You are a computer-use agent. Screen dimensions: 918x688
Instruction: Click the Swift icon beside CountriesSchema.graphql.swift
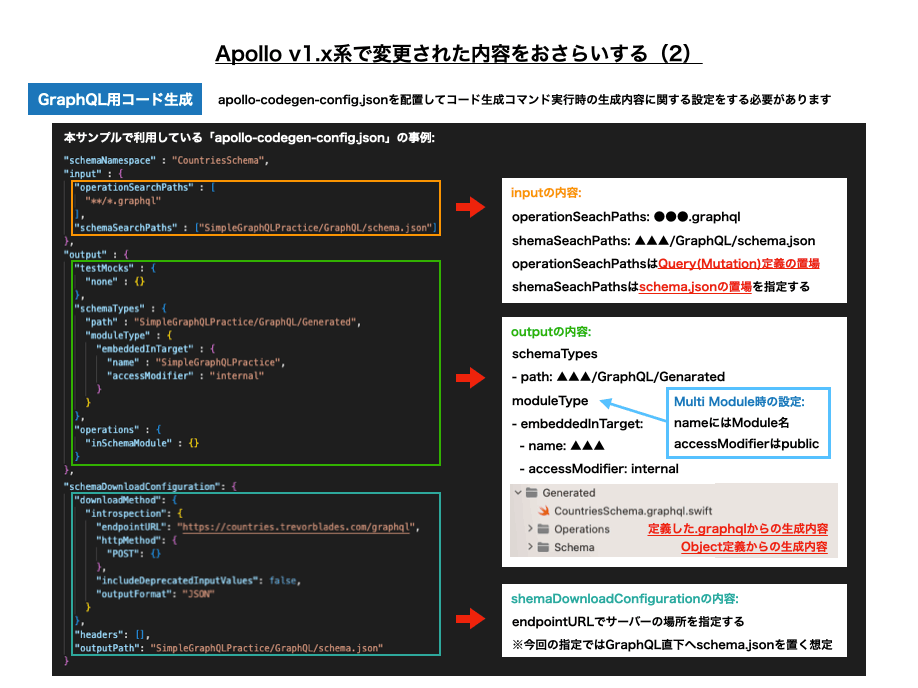[544, 511]
